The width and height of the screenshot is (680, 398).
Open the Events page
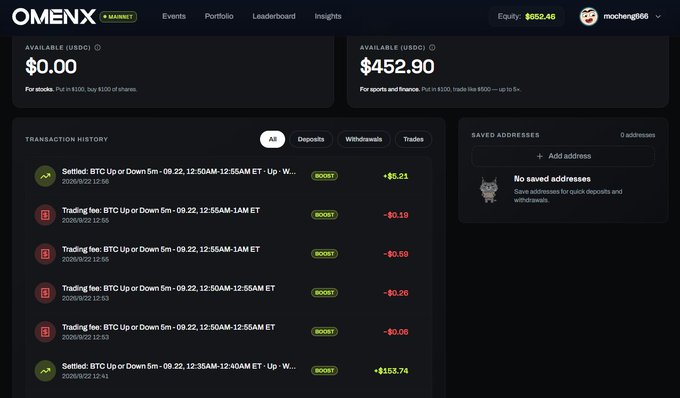tap(174, 16)
